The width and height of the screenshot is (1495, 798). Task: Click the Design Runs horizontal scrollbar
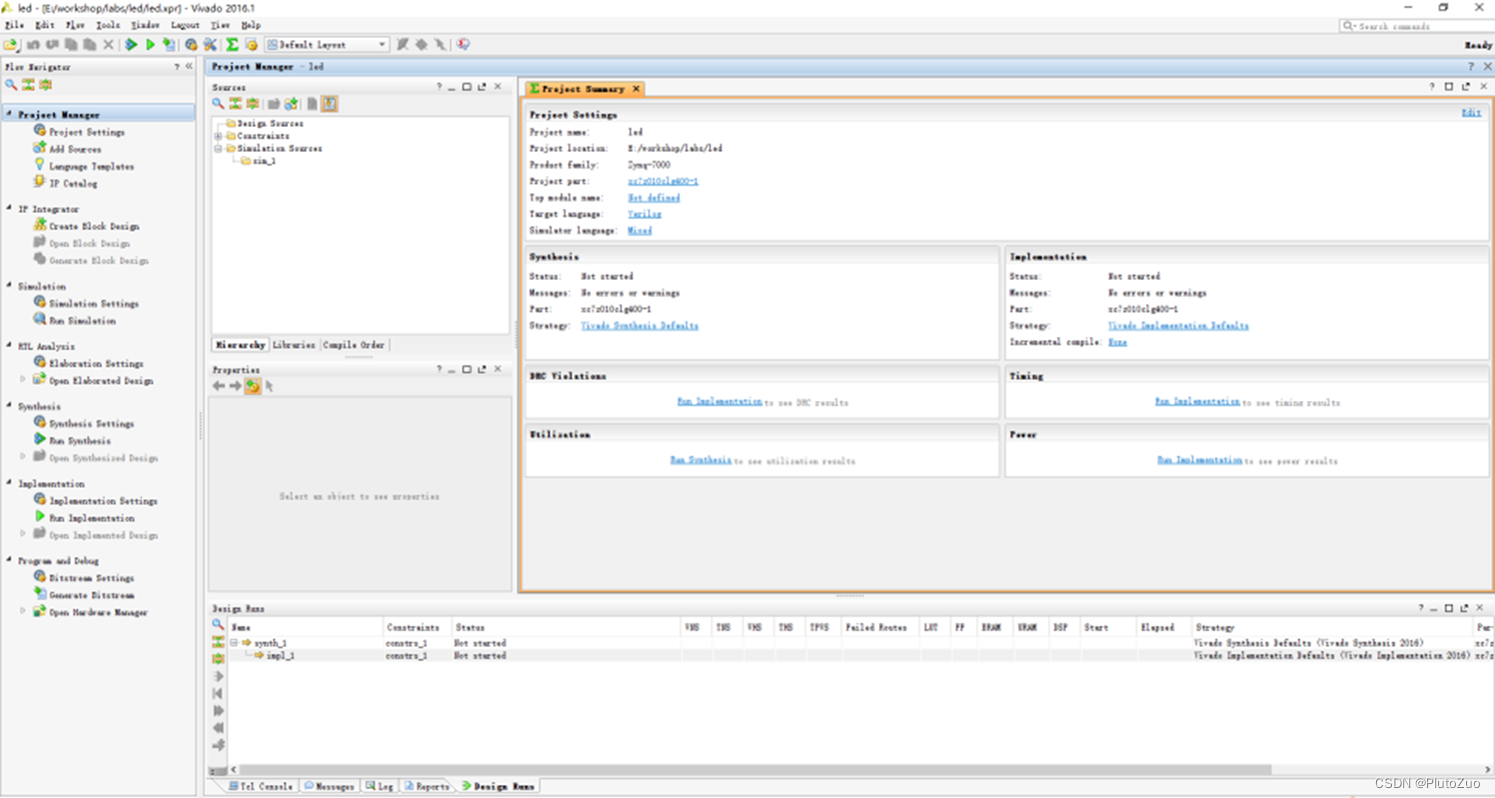pos(750,770)
